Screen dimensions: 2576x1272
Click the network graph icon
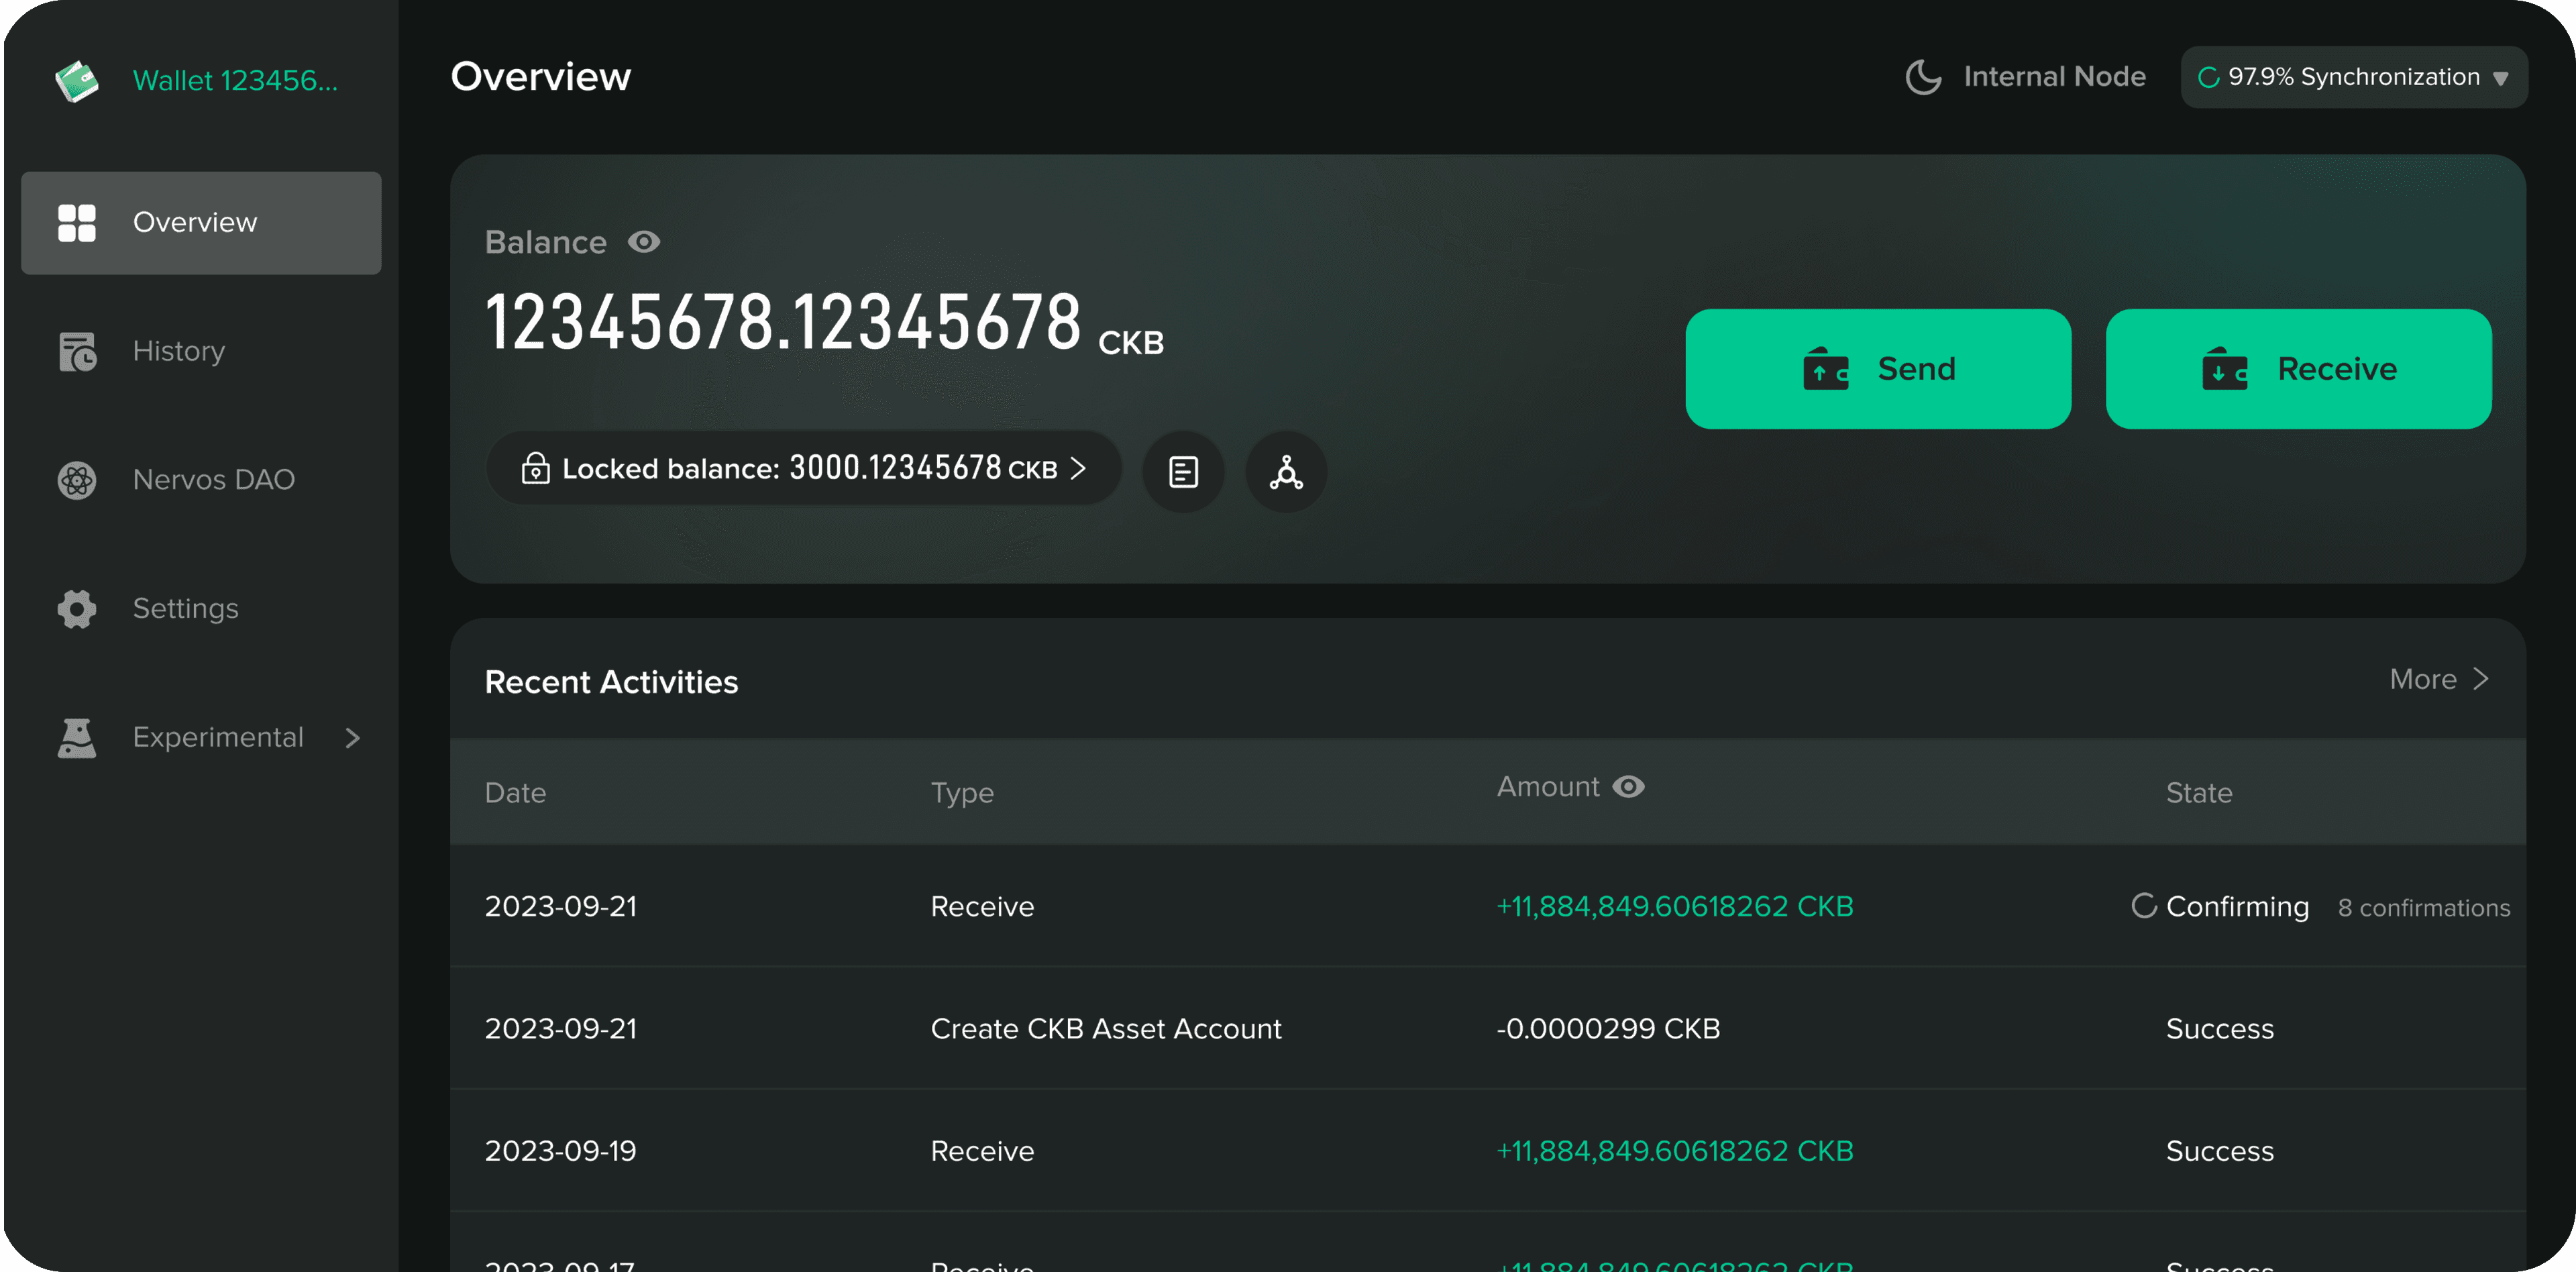coord(1286,471)
